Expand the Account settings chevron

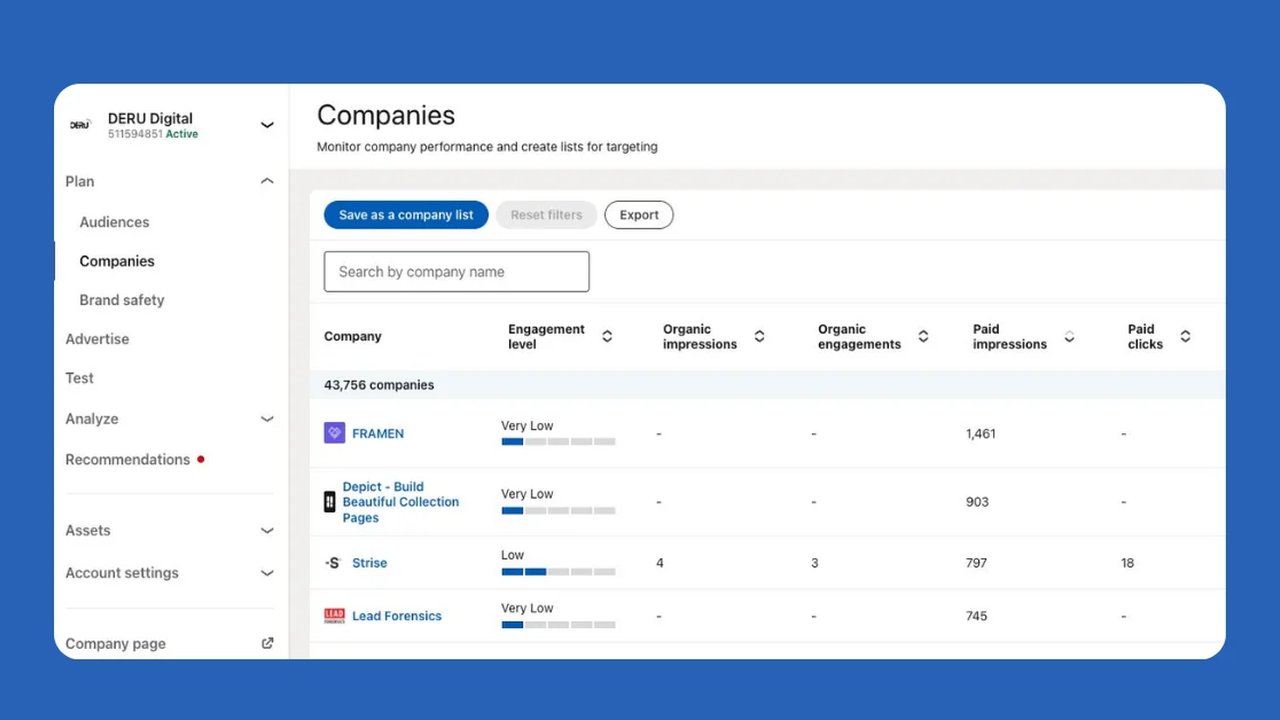click(x=267, y=573)
